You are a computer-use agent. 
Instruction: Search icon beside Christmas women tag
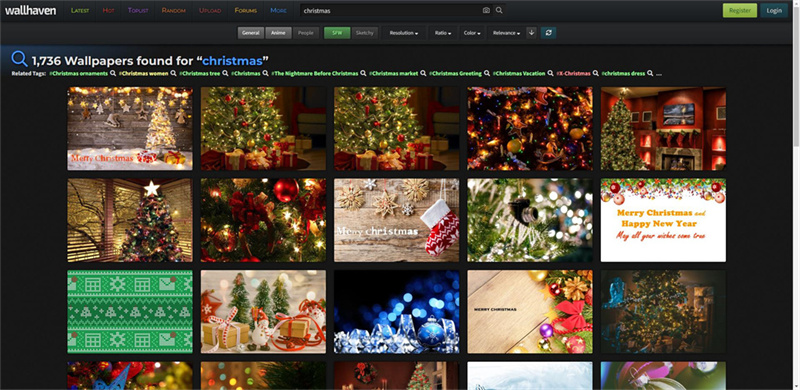[x=173, y=74]
